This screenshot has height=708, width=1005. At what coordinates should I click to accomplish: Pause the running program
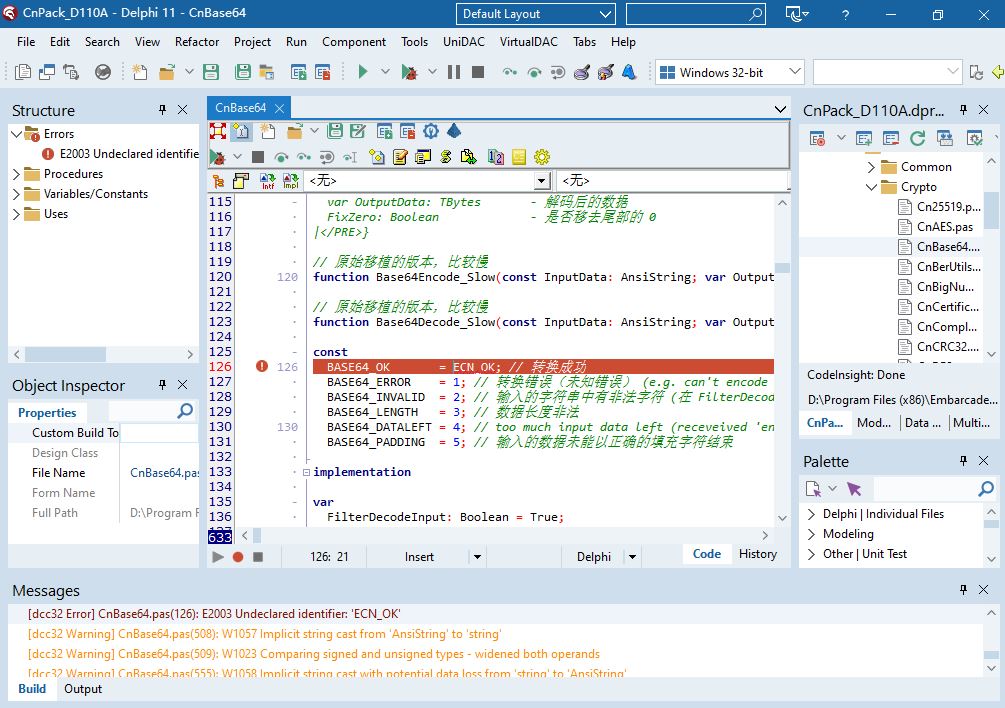454,72
